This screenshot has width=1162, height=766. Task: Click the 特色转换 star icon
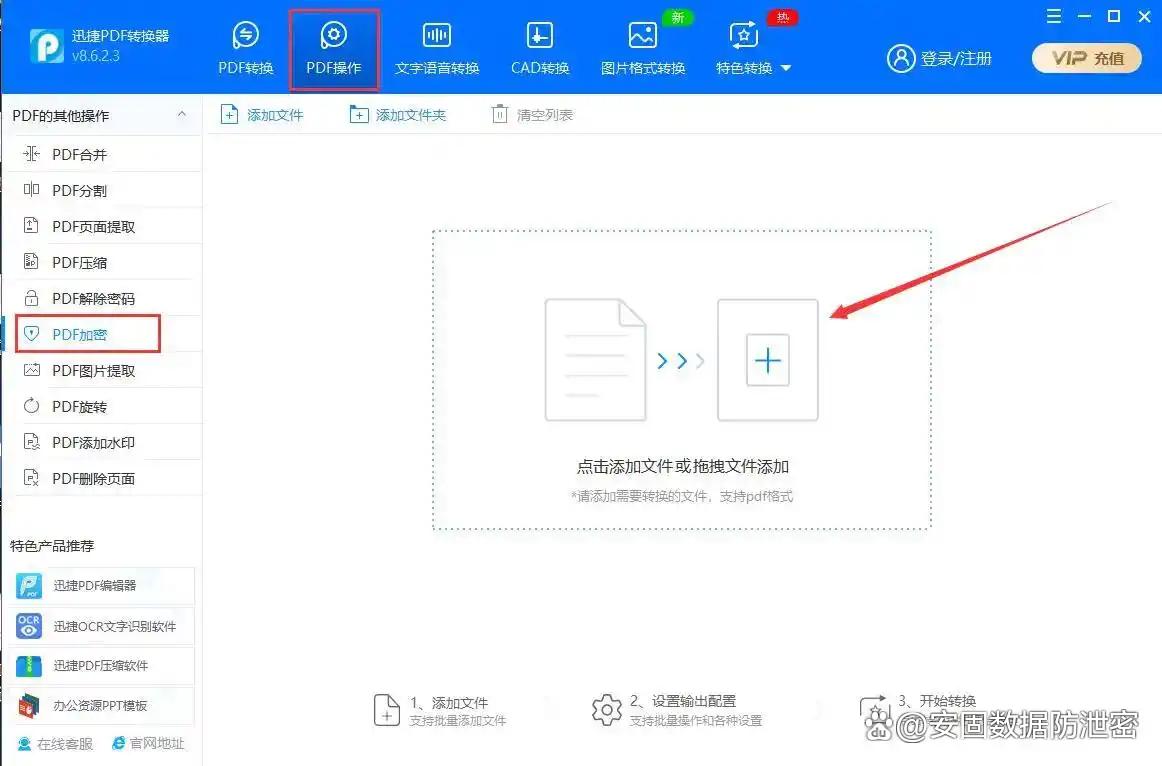743,34
